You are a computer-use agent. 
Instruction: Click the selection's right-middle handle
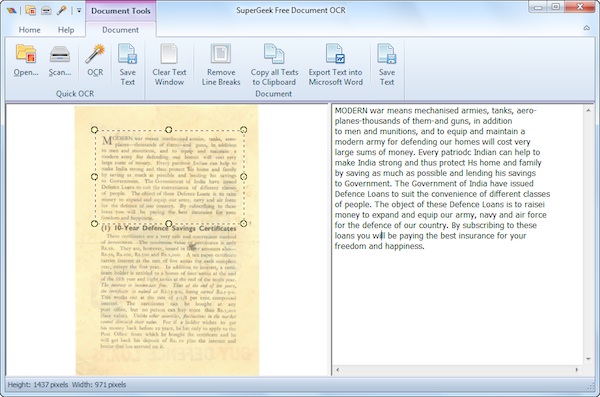(243, 176)
